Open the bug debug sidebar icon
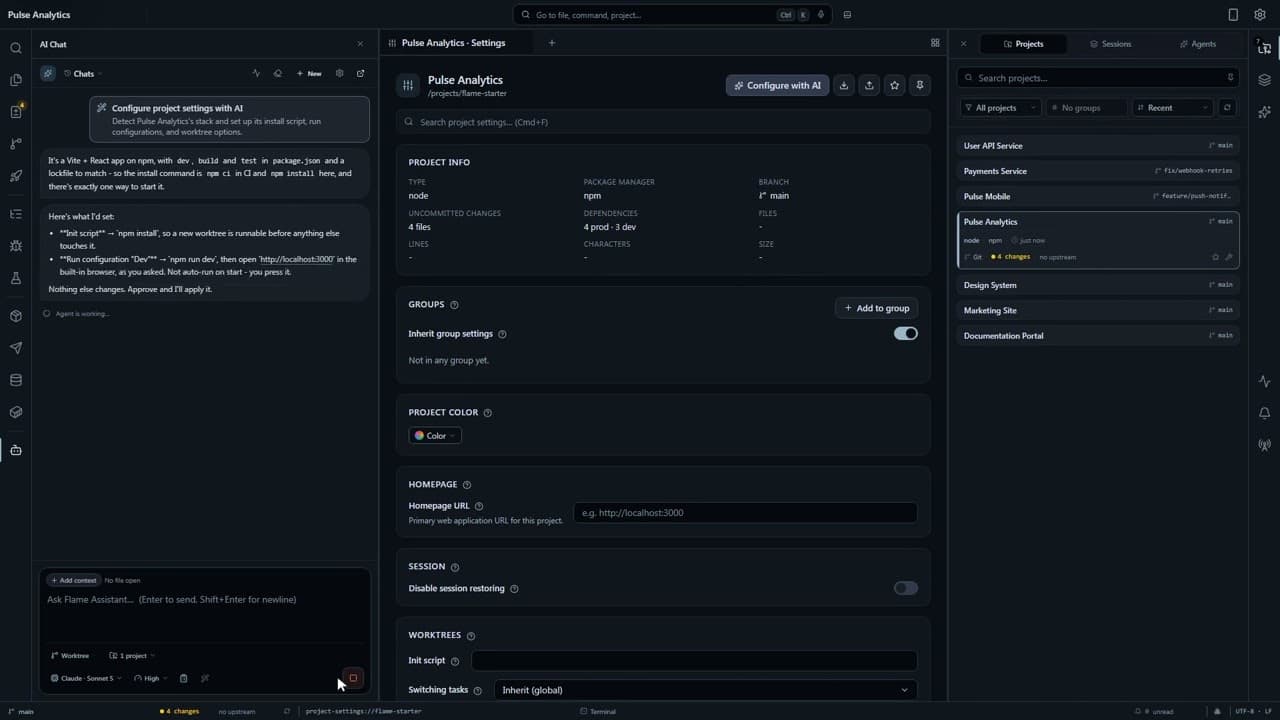 (x=15, y=246)
